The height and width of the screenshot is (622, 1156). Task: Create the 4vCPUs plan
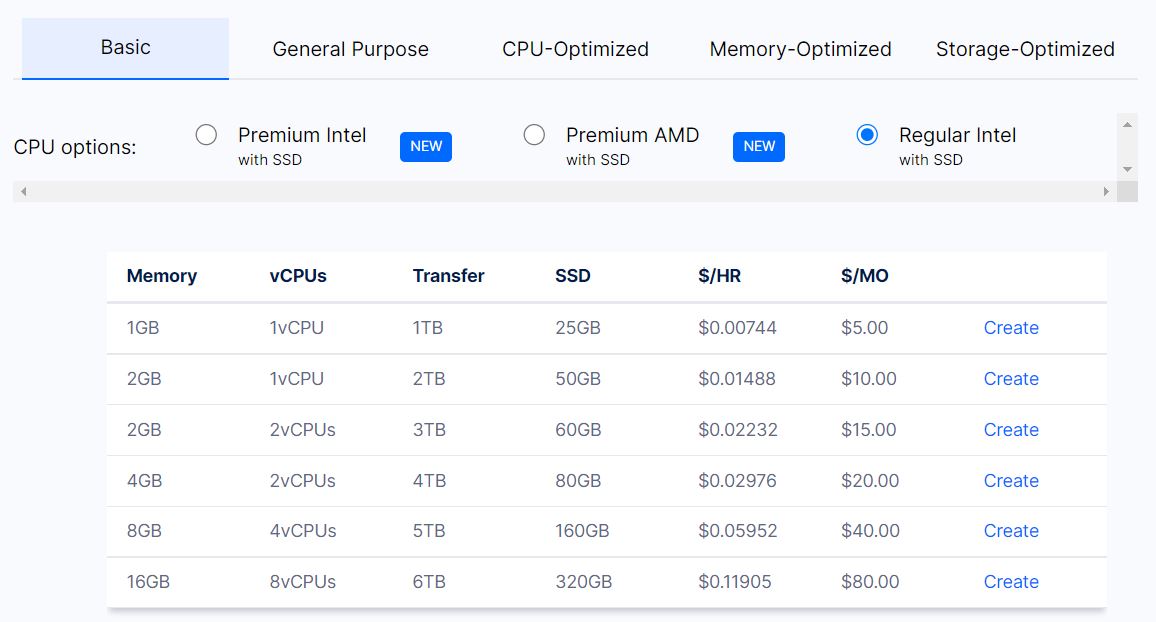click(x=1011, y=530)
